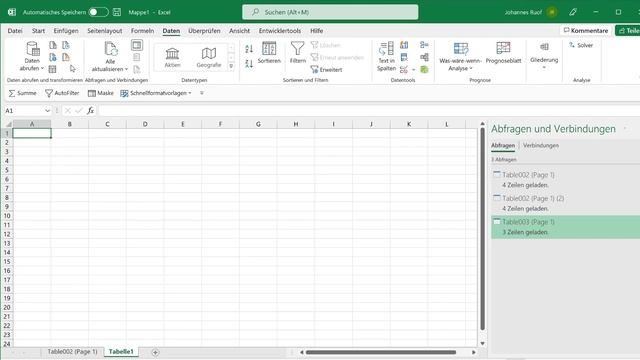
Task: Select the Table002 (Page 1) sheet tab
Action: (x=72, y=352)
